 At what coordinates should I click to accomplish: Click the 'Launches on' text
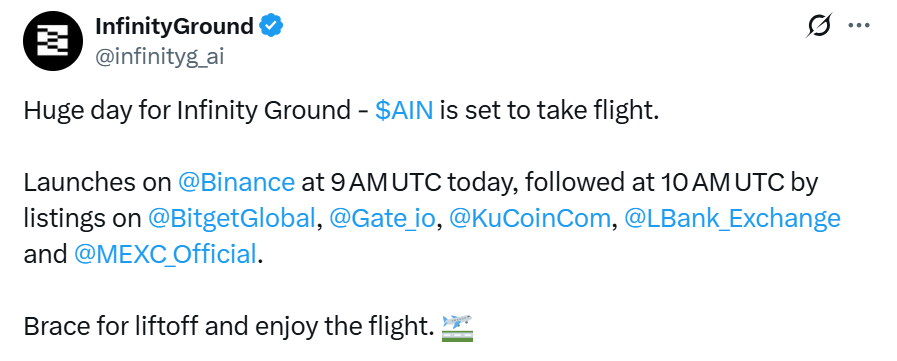pyautogui.click(x=97, y=182)
